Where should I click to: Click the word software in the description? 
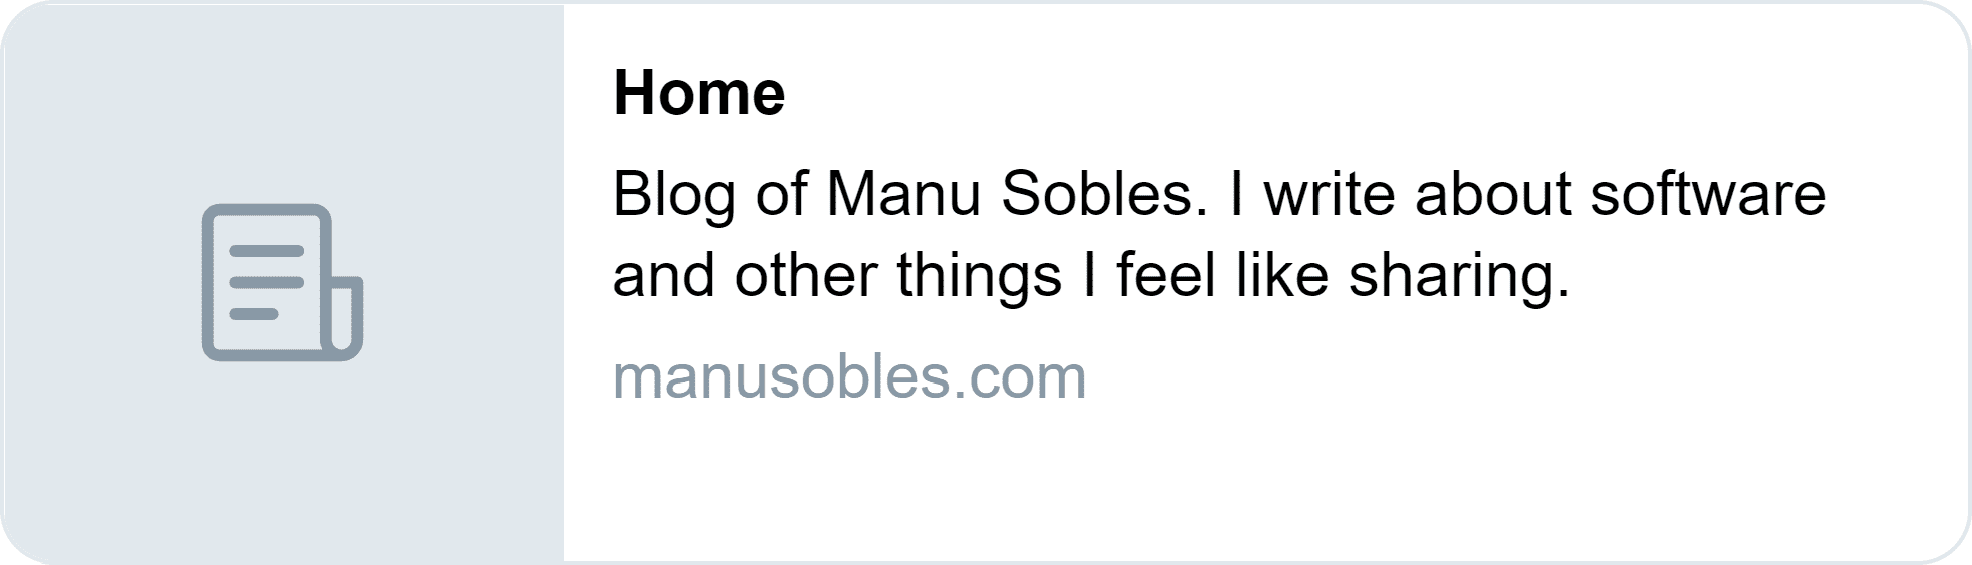(1708, 194)
